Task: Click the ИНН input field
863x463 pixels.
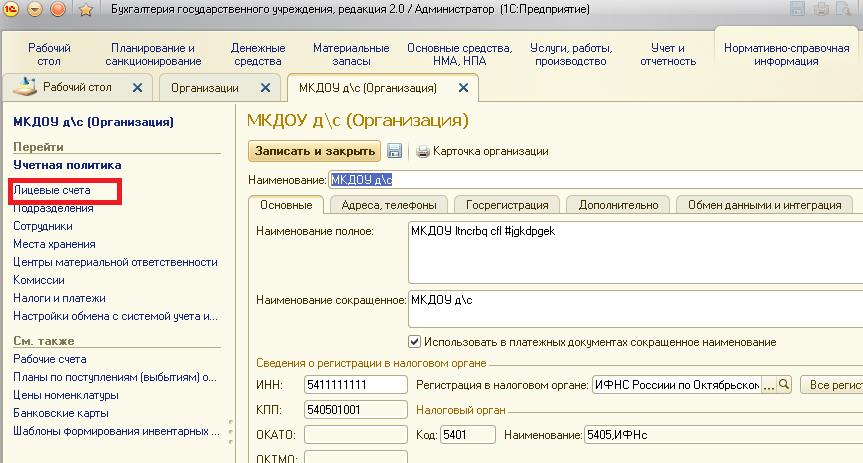Action: coord(356,384)
